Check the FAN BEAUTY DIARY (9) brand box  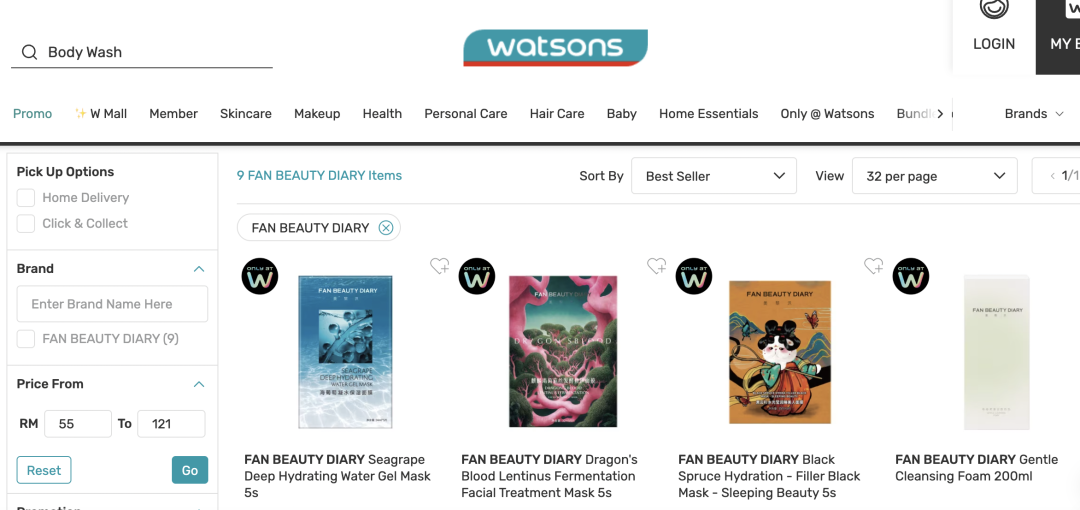25,339
